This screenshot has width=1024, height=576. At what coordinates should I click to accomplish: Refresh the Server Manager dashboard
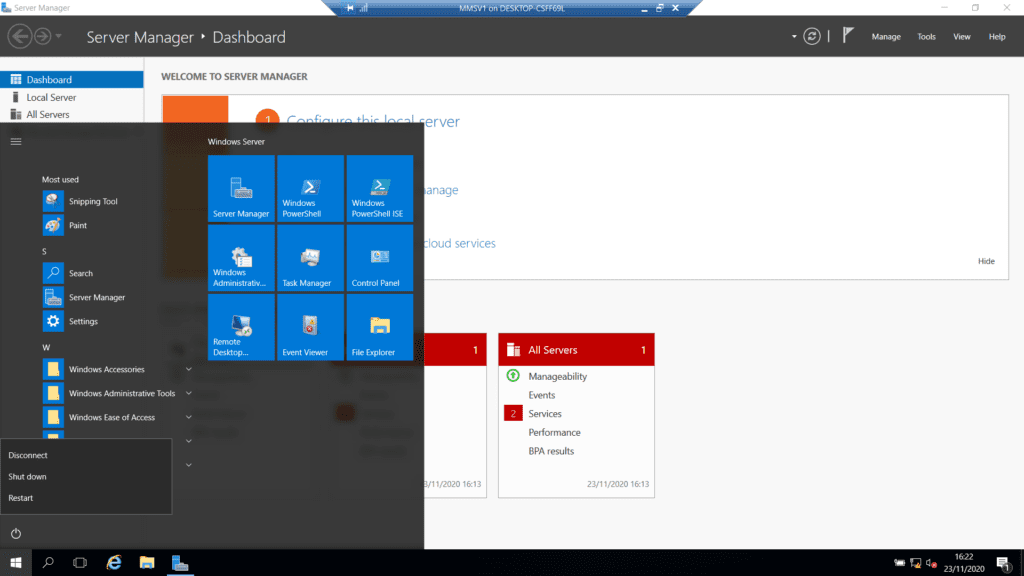point(812,37)
